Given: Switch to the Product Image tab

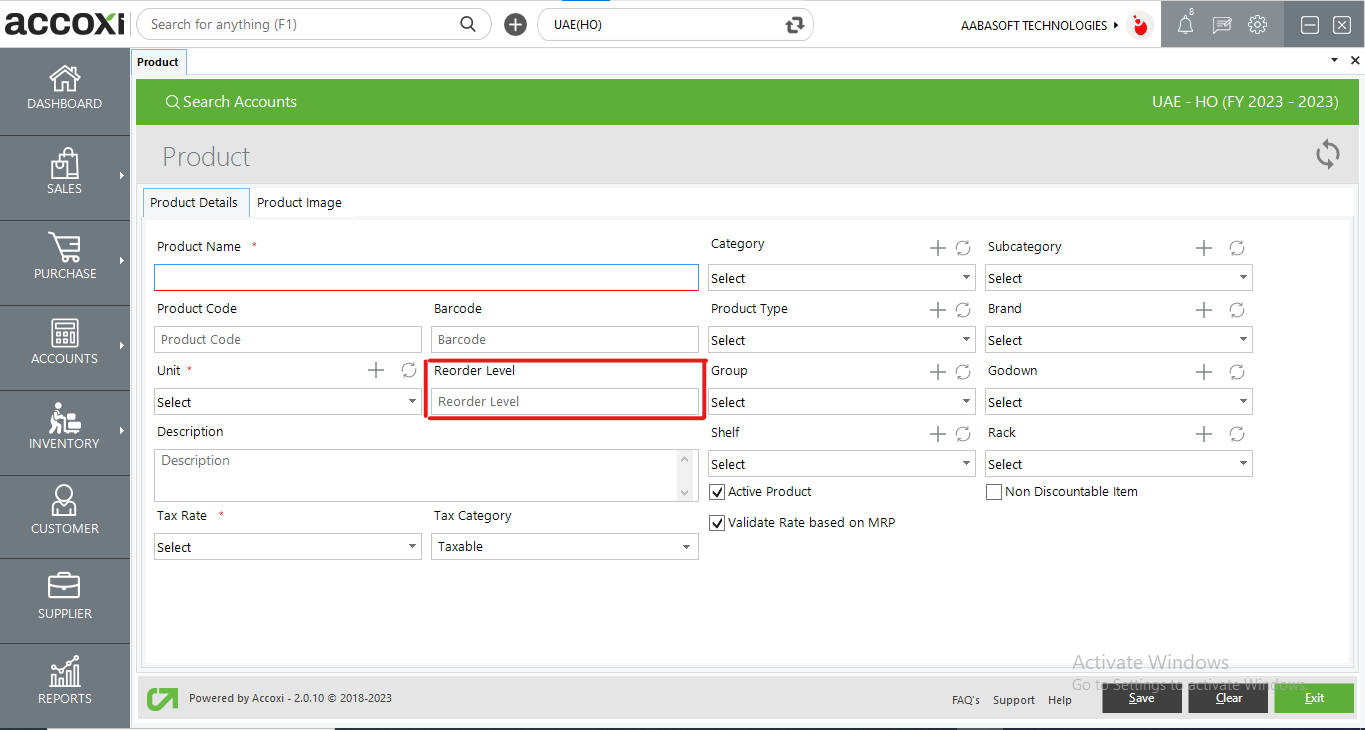Looking at the screenshot, I should pyautogui.click(x=299, y=203).
